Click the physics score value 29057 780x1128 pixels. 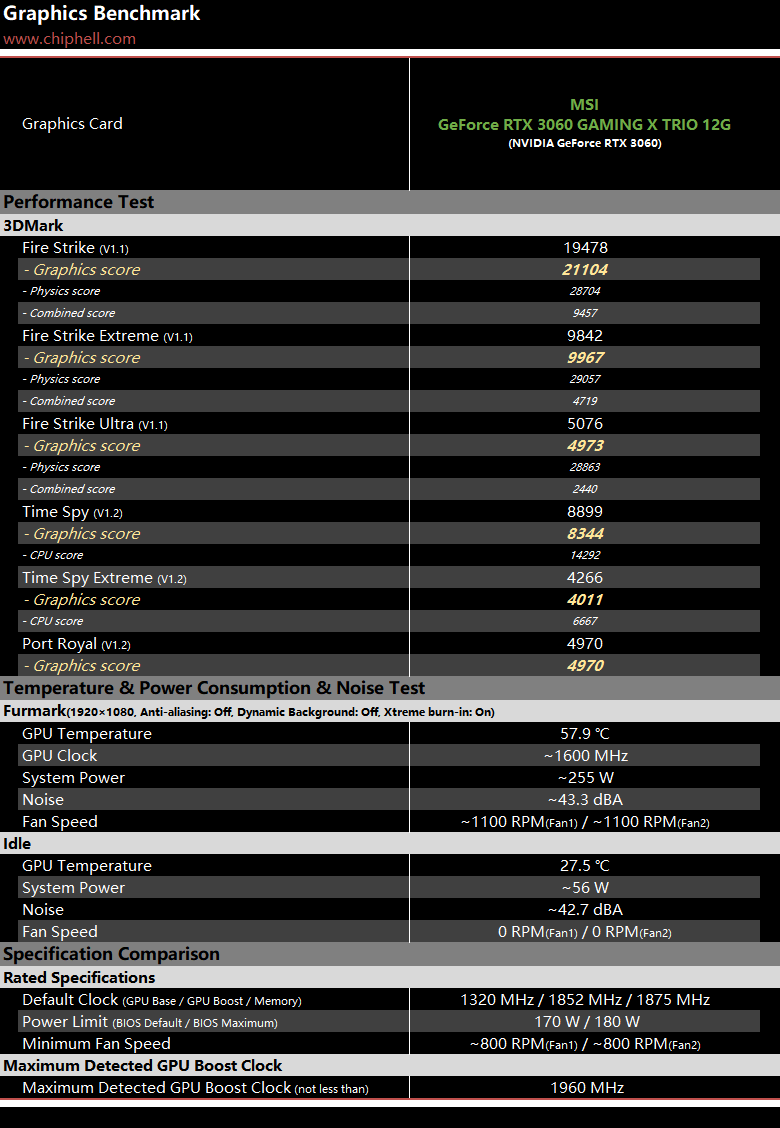click(584, 379)
